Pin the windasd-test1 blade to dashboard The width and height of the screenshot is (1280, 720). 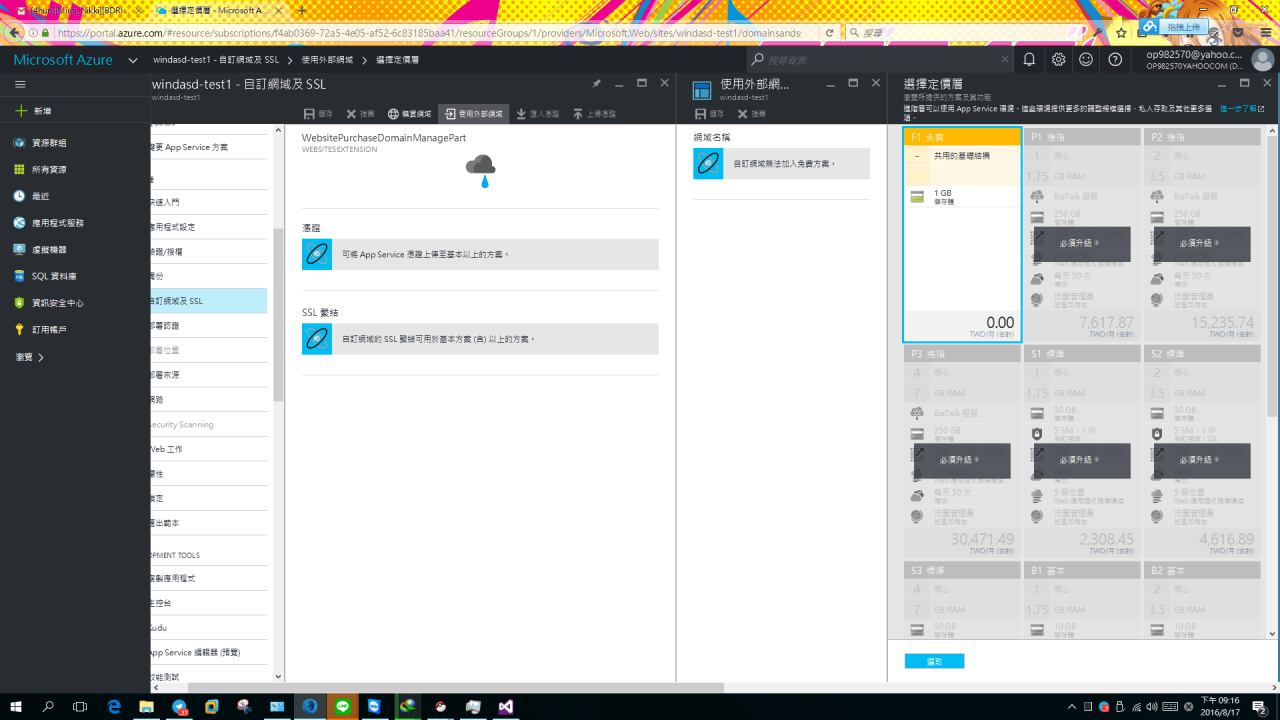(x=597, y=83)
